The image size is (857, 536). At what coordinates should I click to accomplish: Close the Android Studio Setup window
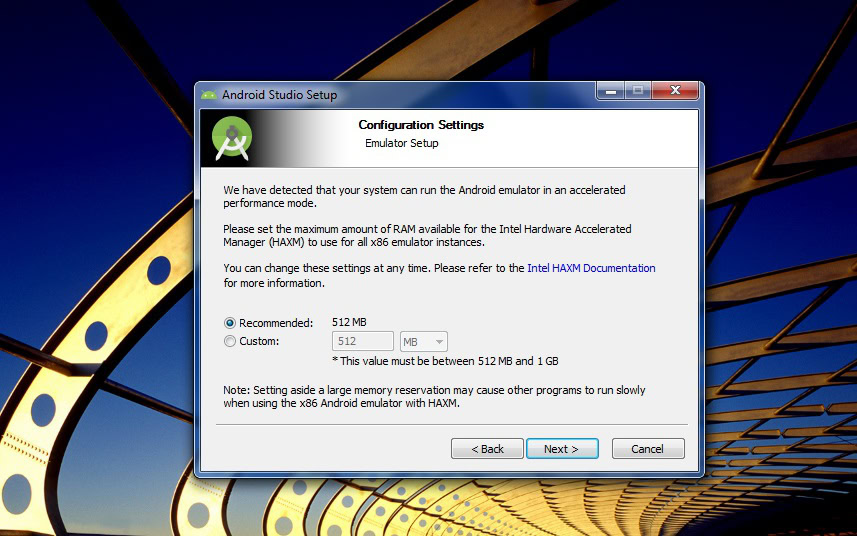(x=675, y=91)
